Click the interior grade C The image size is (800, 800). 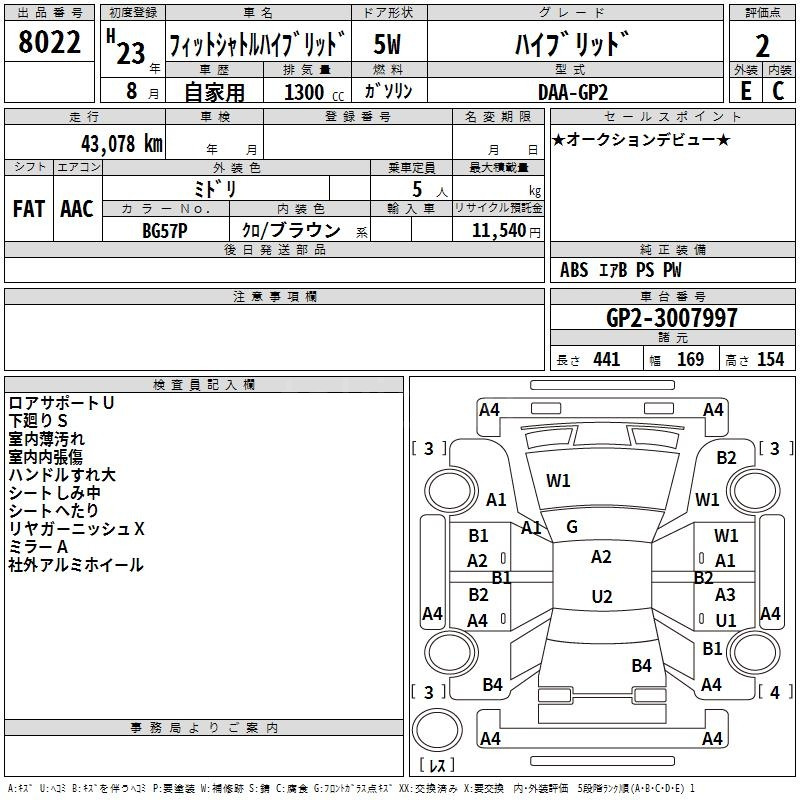coord(778,91)
